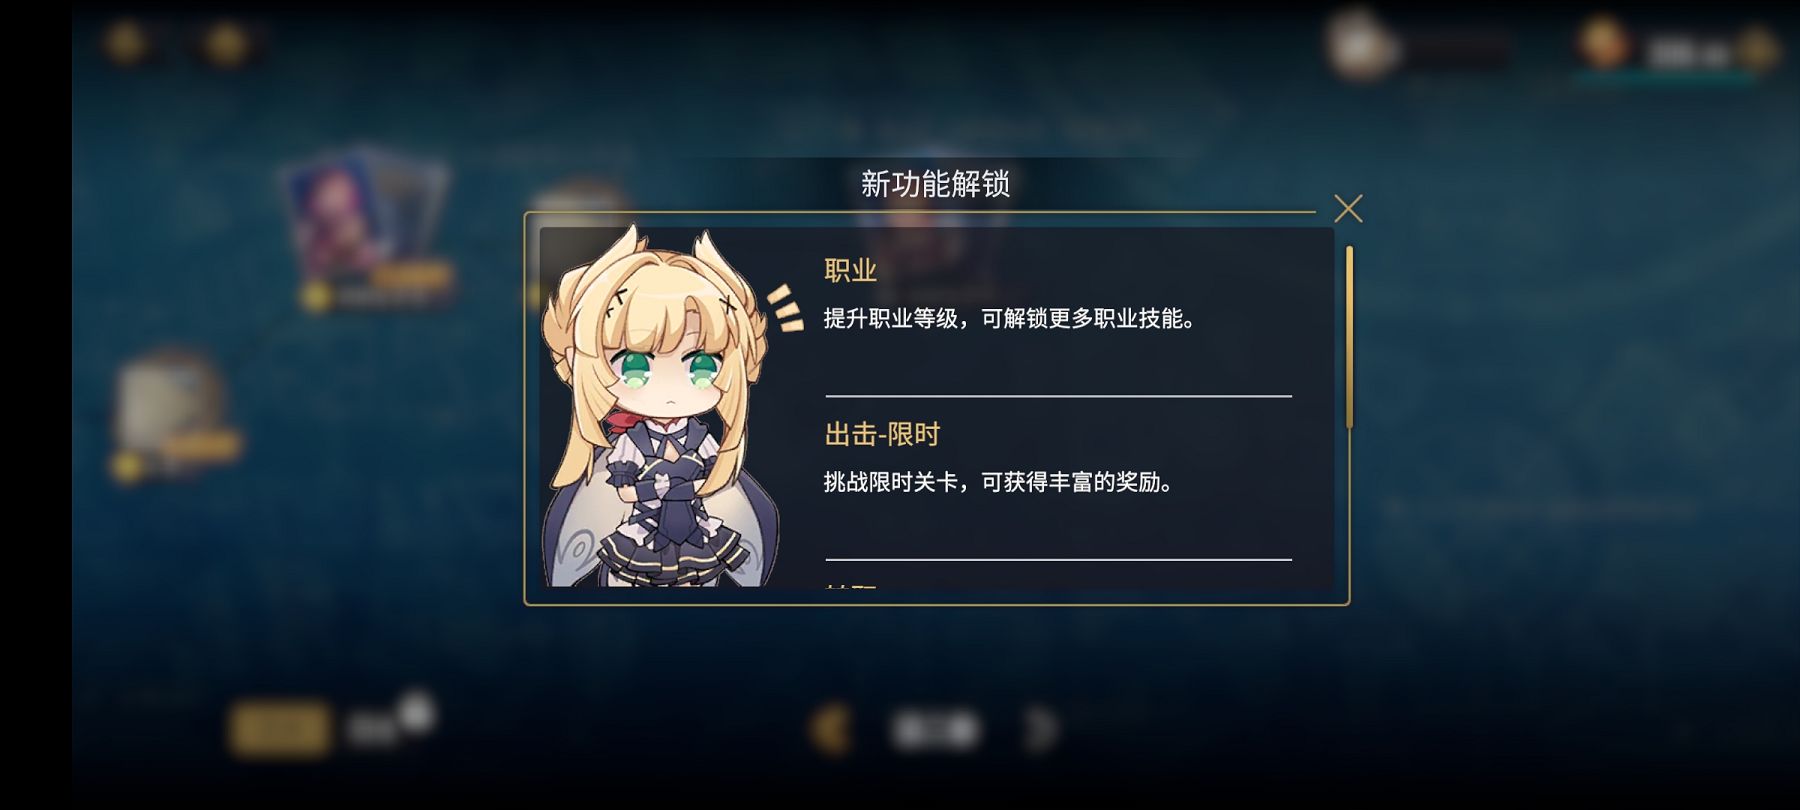Tap the second blurred gold icon at top-left
1800x810 pixels.
225,44
